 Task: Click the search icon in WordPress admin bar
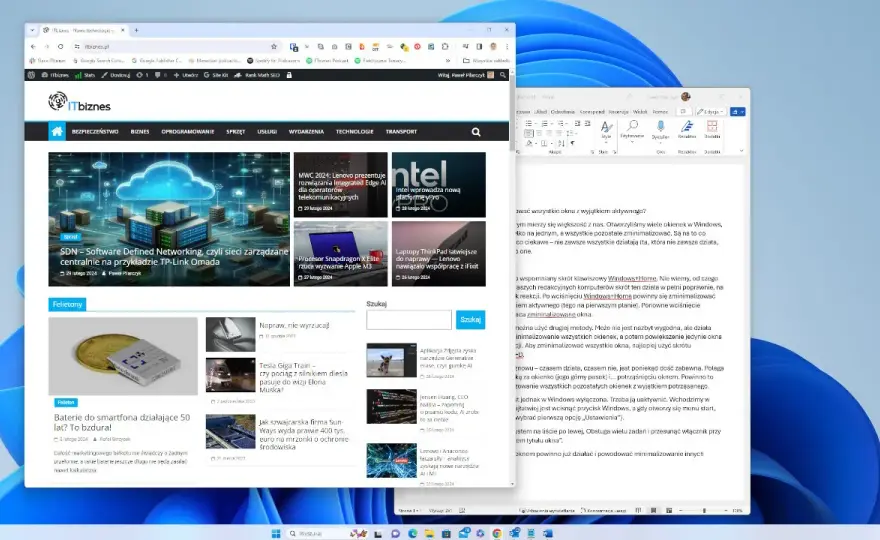[x=503, y=75]
